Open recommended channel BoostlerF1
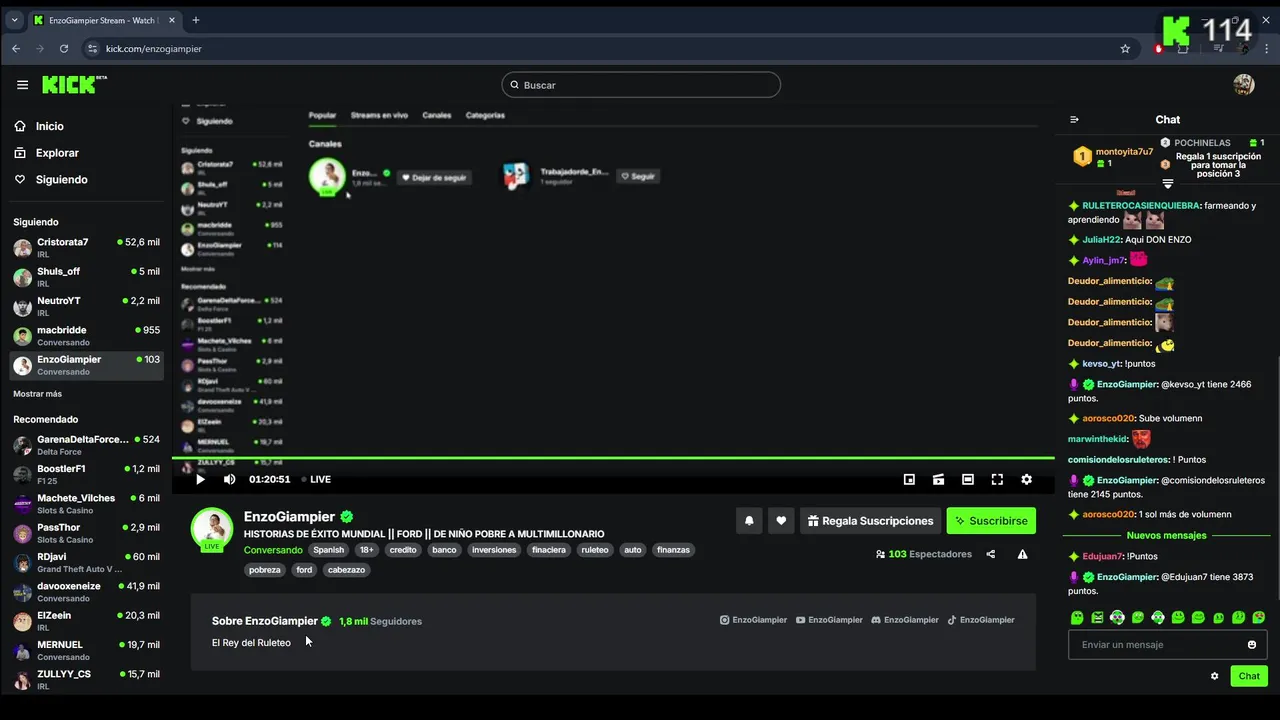 [86, 474]
